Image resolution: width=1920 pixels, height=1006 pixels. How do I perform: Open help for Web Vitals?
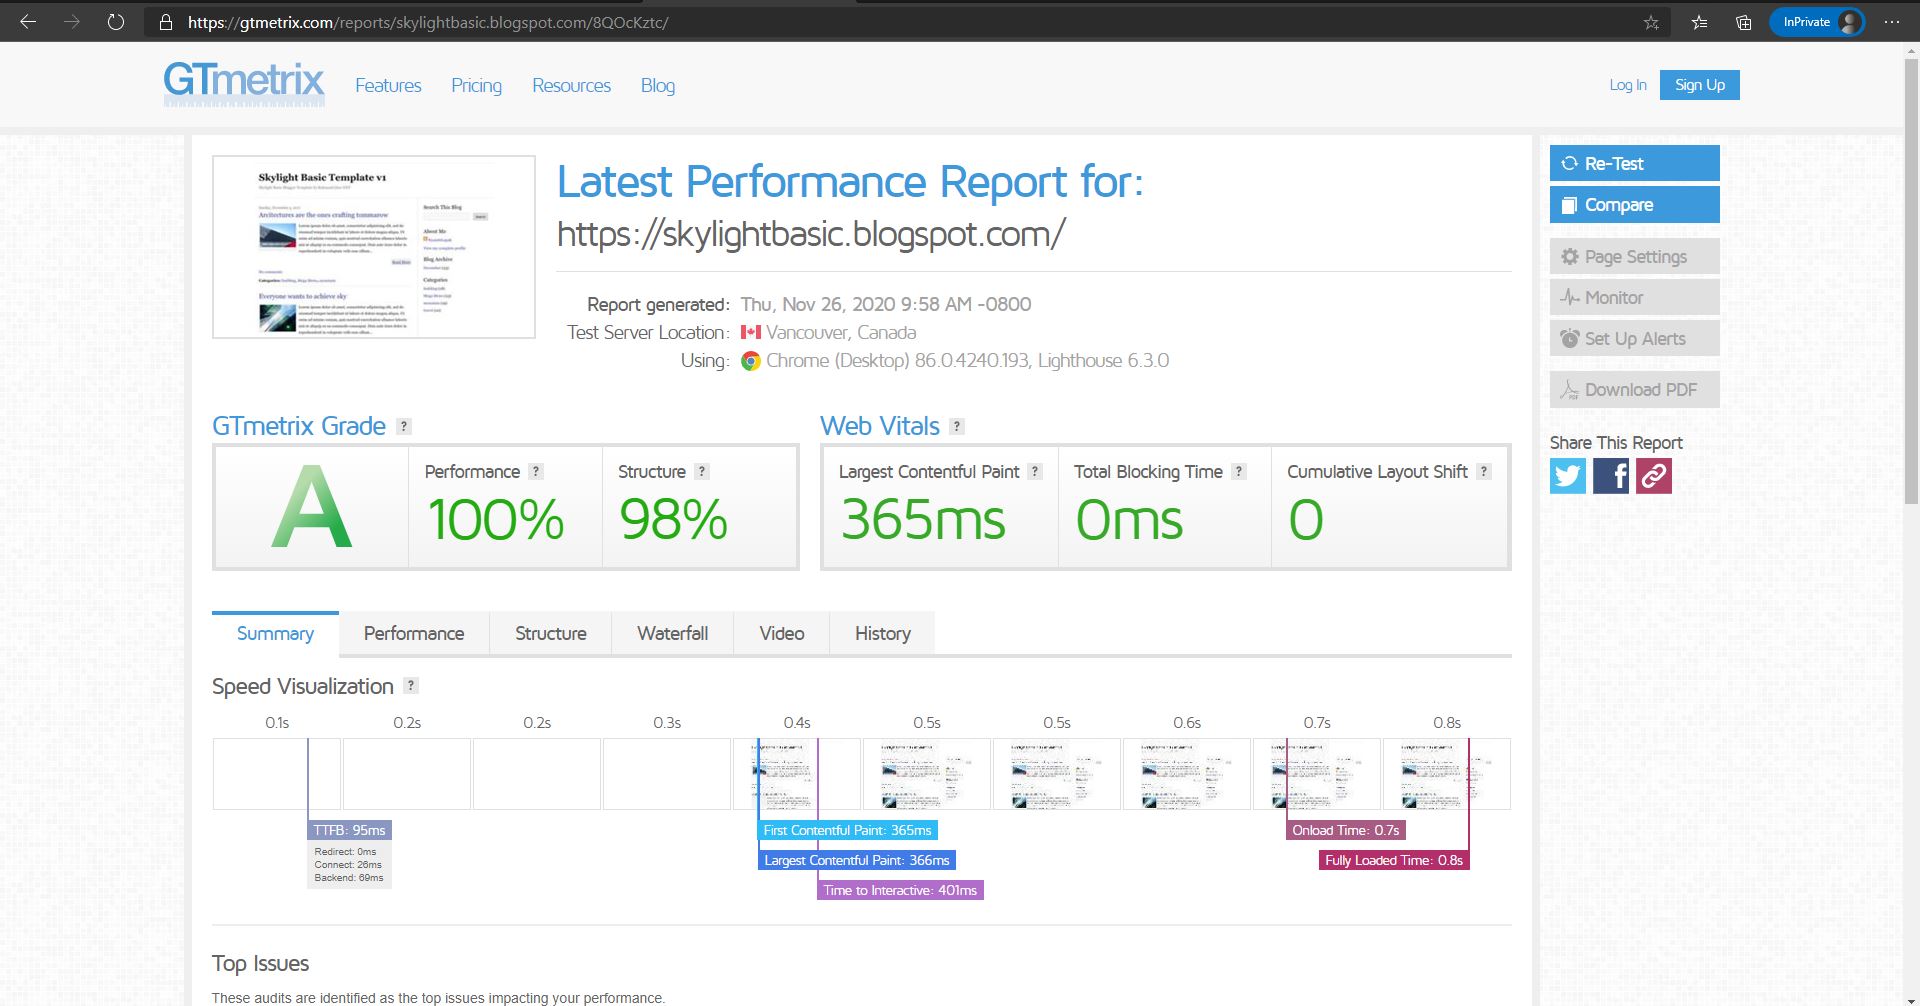pyautogui.click(x=957, y=426)
